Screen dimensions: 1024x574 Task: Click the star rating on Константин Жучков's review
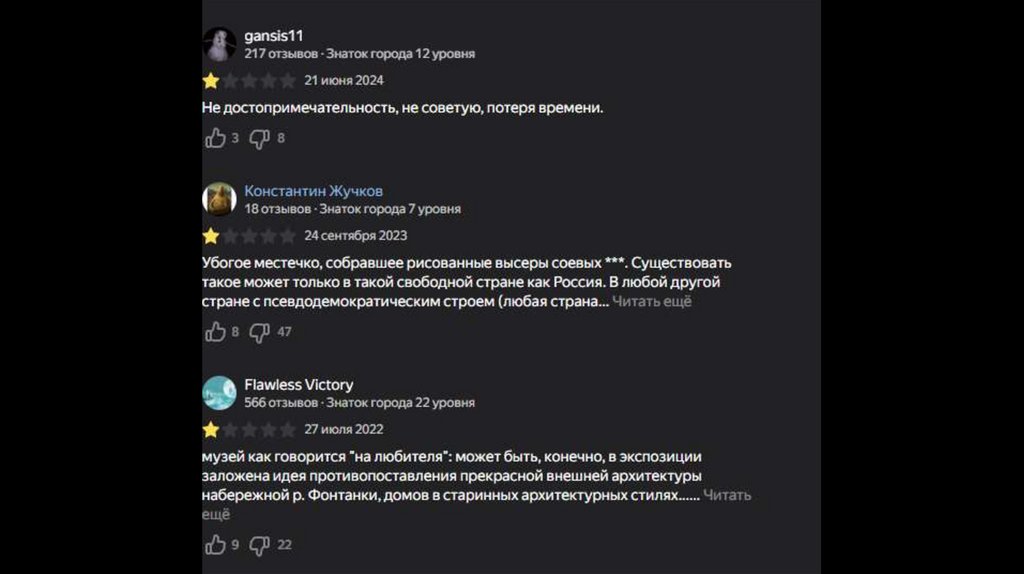pyautogui.click(x=249, y=236)
